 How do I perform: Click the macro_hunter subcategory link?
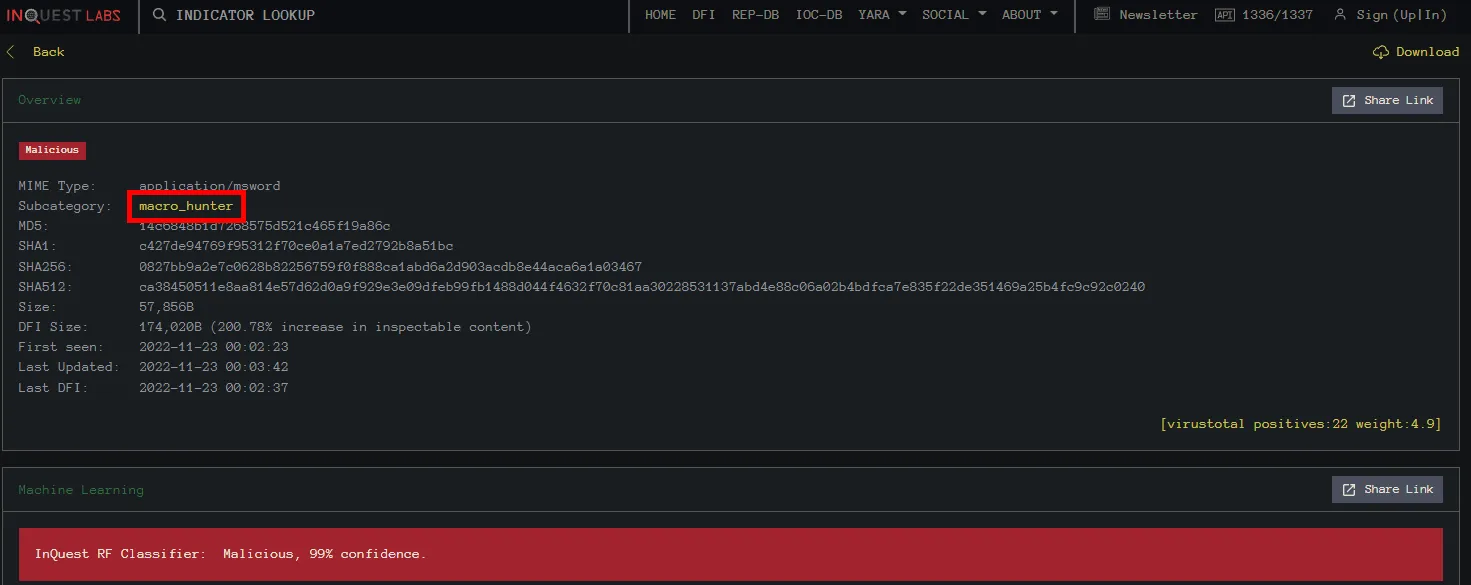pyautogui.click(x=186, y=206)
